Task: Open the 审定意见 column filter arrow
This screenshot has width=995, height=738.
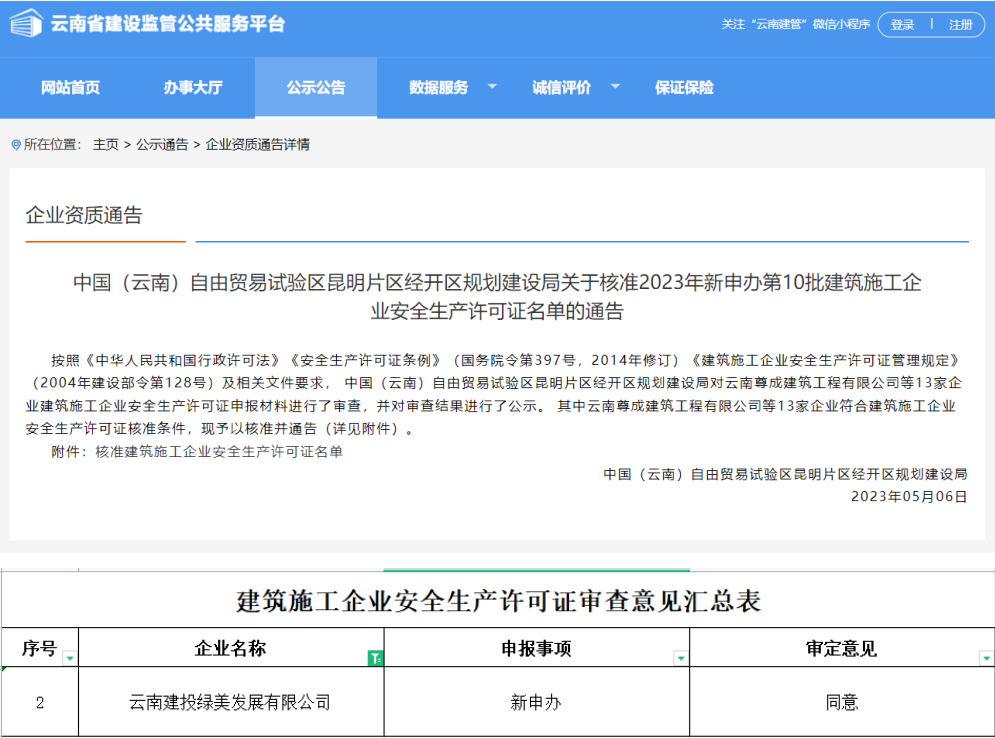Action: pyautogui.click(x=985, y=658)
